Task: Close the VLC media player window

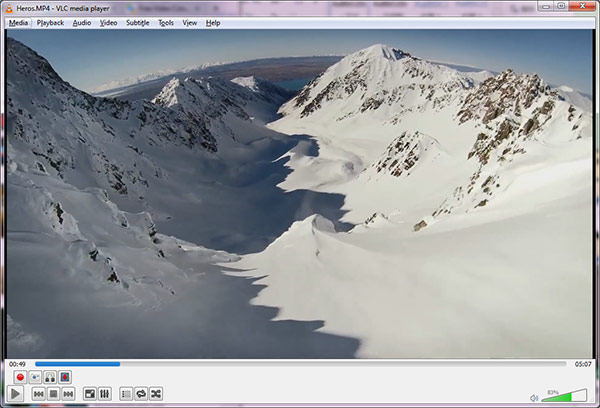Action: point(582,6)
